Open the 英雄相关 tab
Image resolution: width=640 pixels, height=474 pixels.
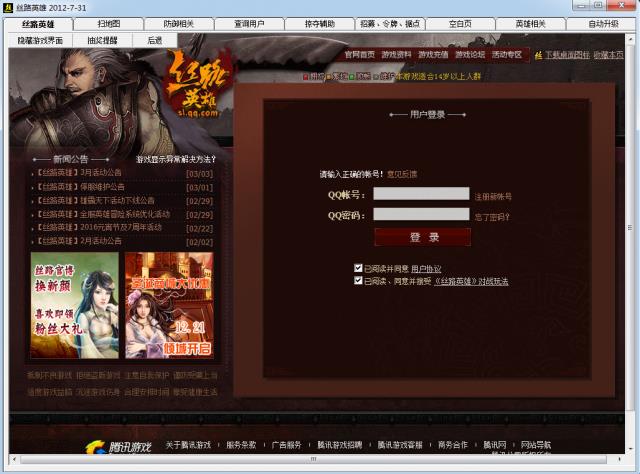[531, 24]
